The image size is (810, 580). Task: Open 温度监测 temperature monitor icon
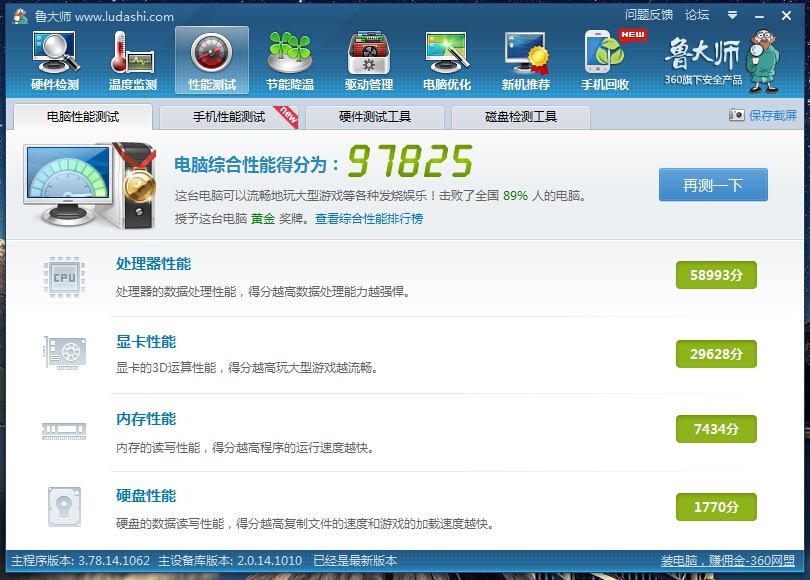[x=133, y=60]
